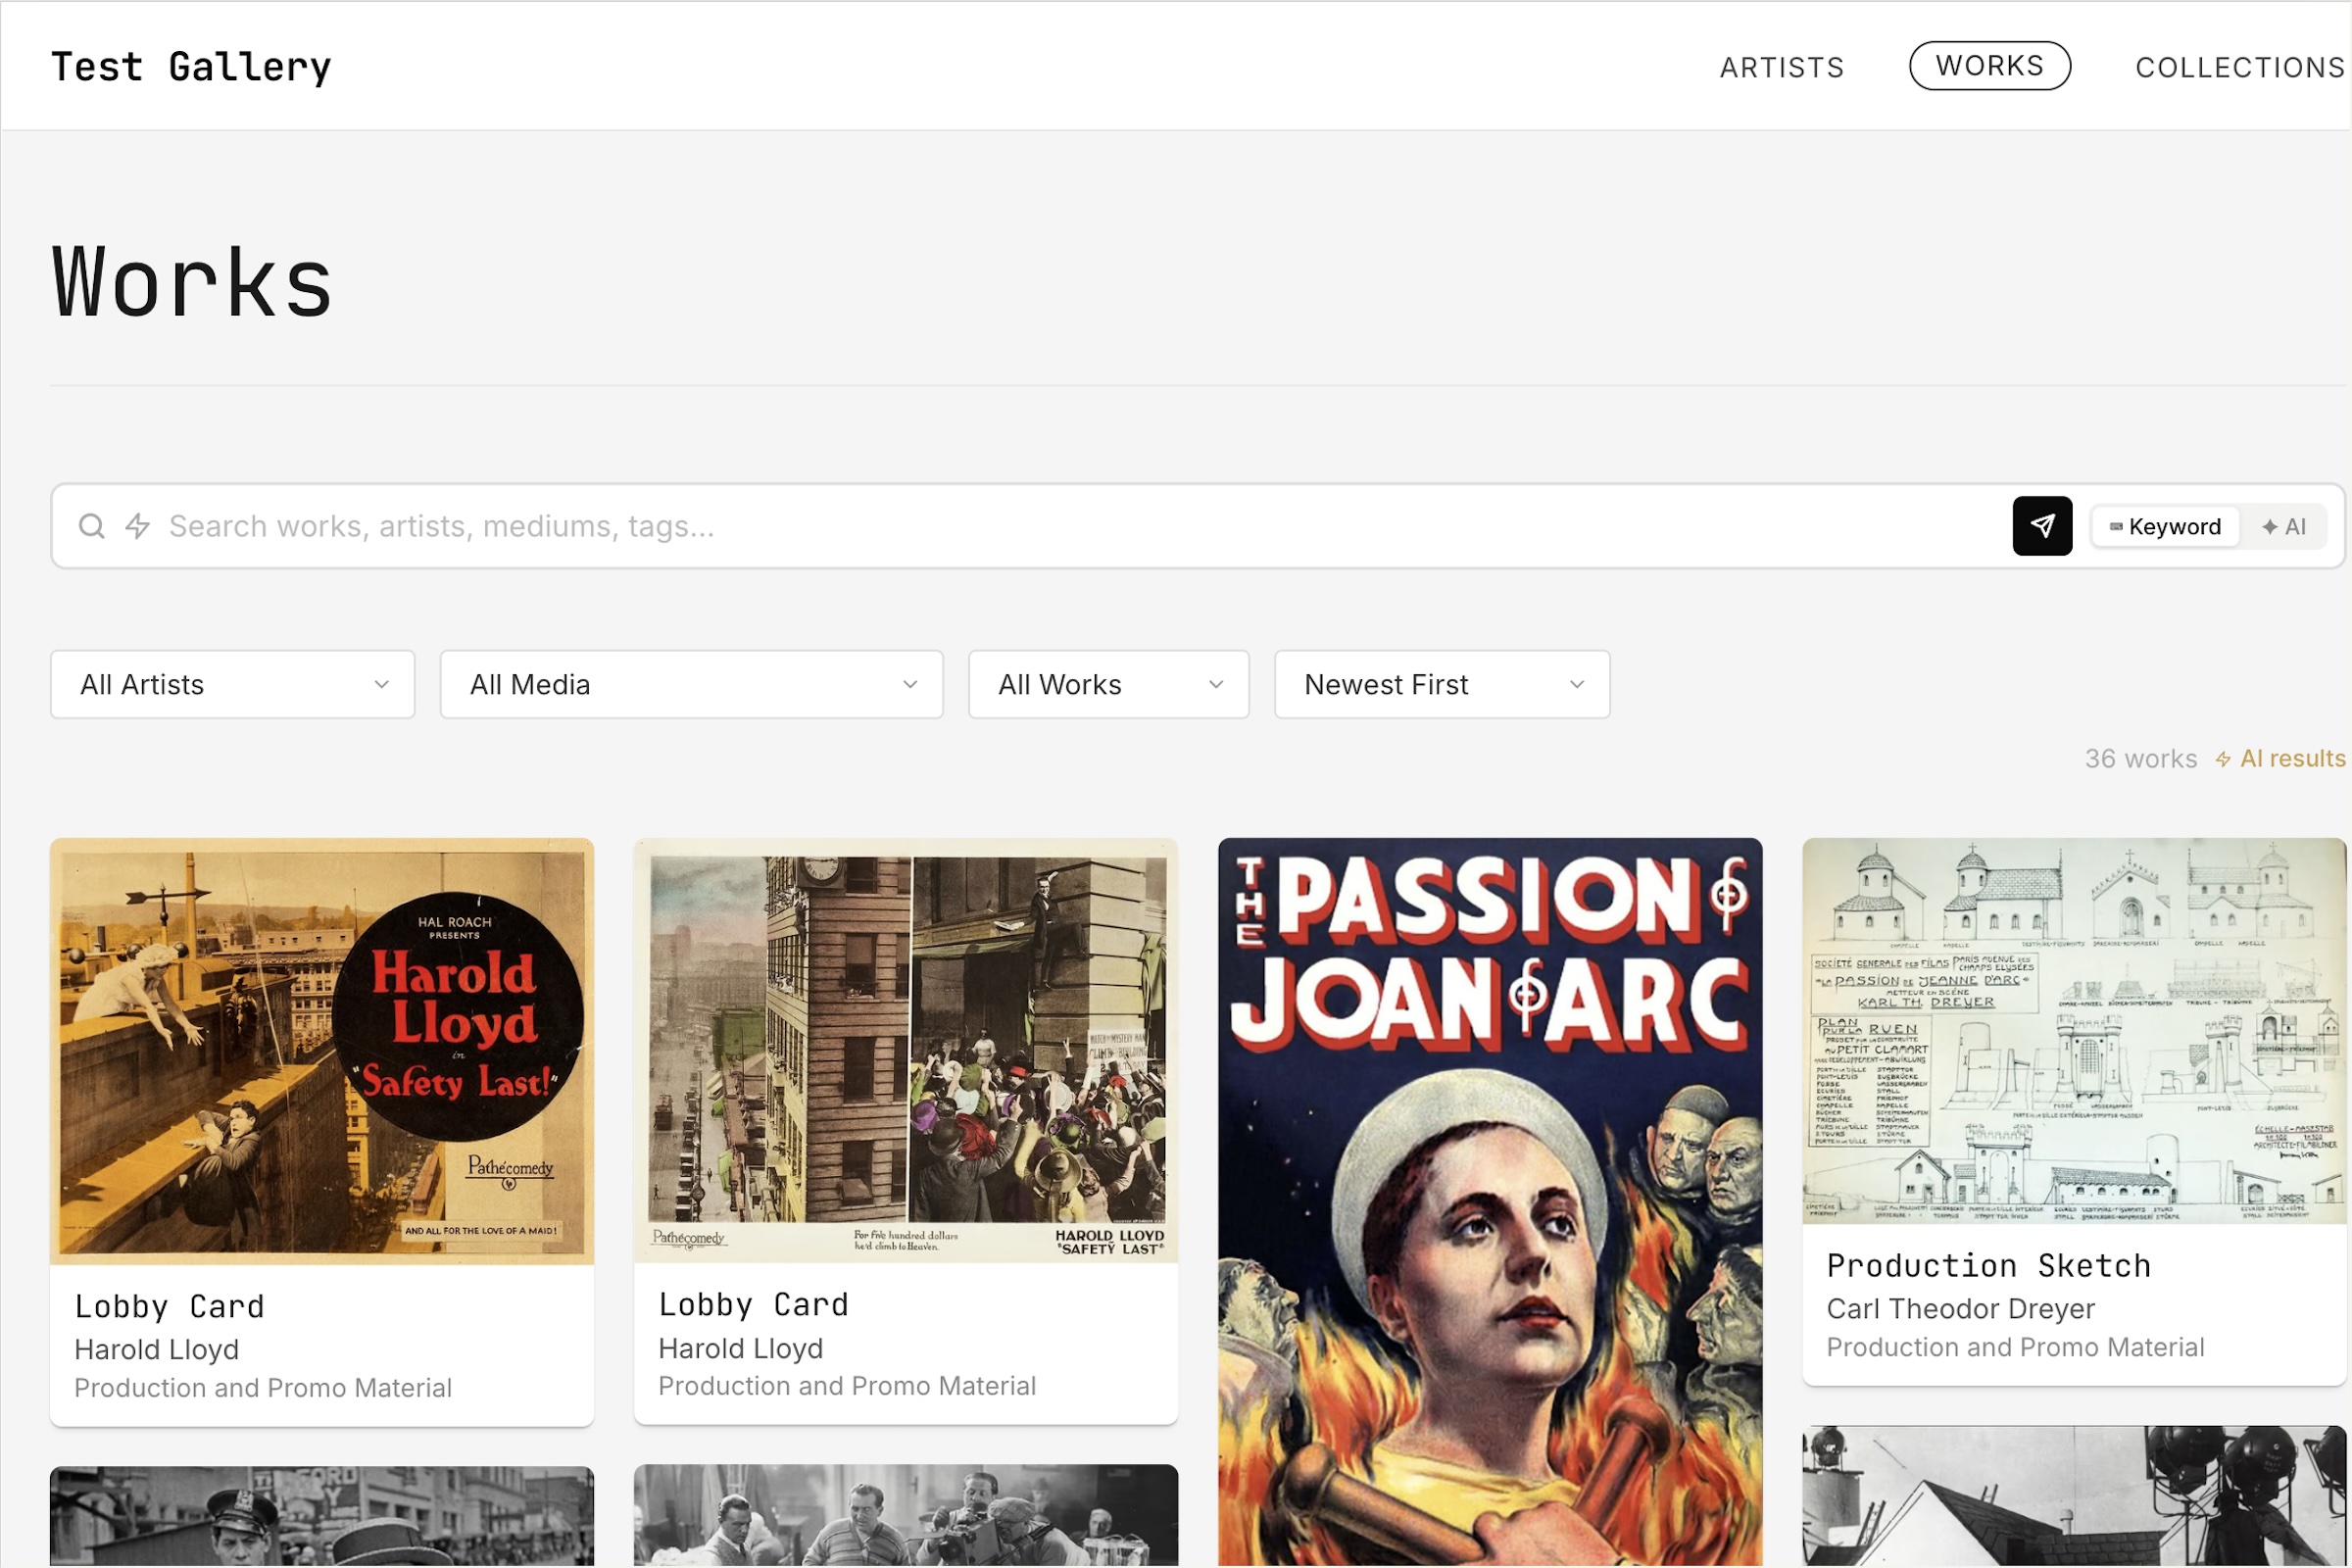Image resolution: width=2352 pixels, height=1568 pixels.
Task: Click Harold Lloyd name under the second lobby card
Action: (741, 1348)
